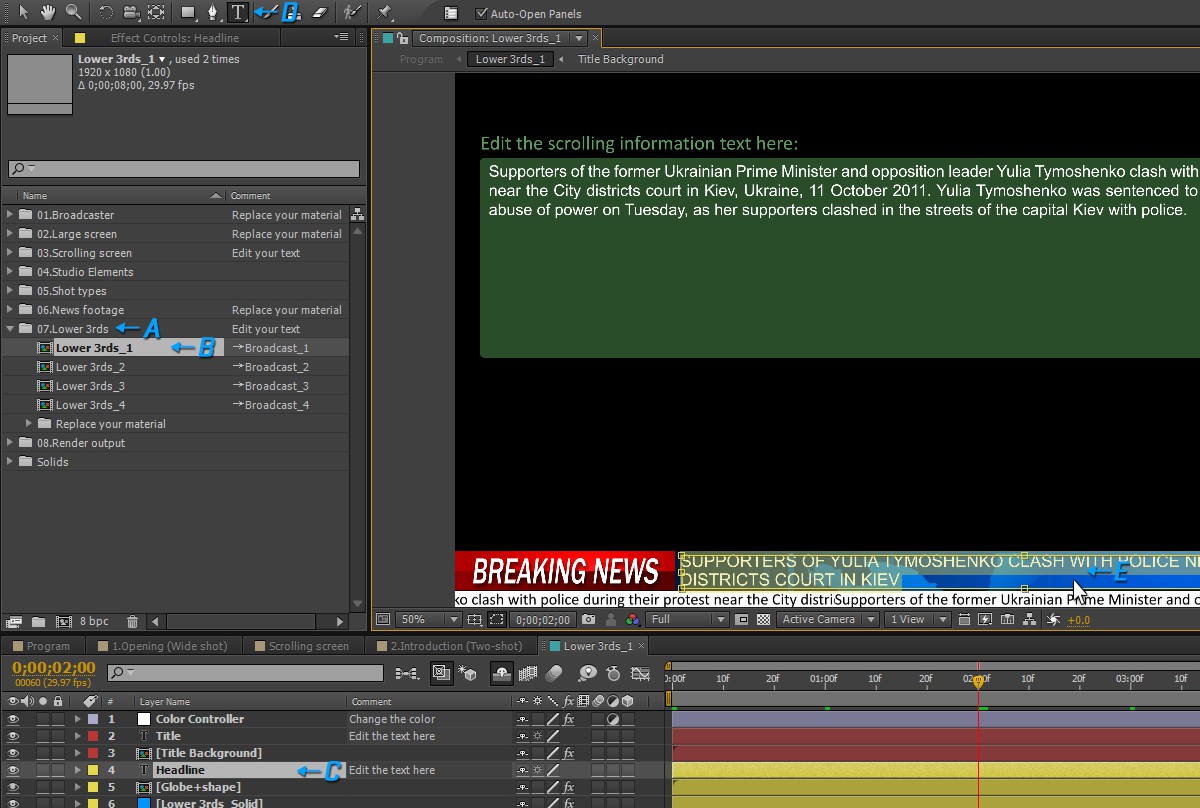Take a snapshot of the composition viewer
This screenshot has width=1200, height=808.
pos(589,619)
